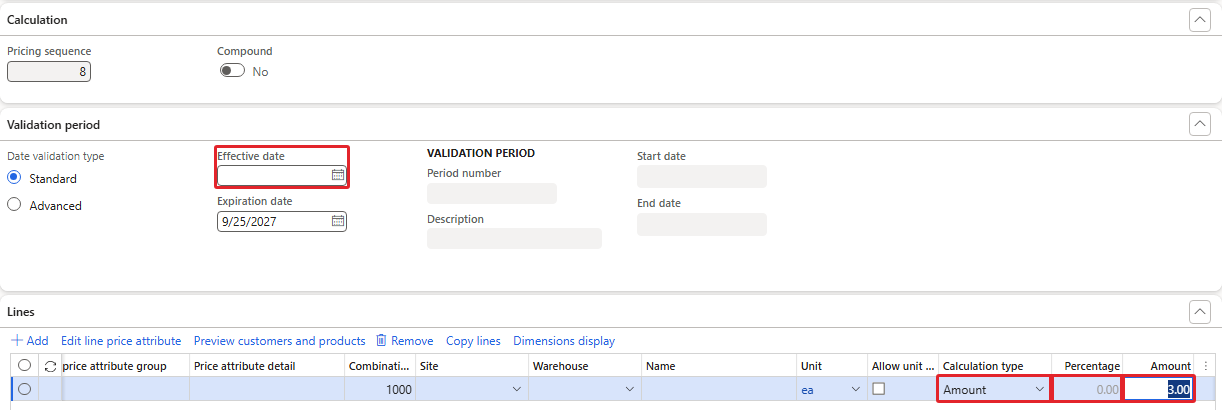Toggle select-all circle in grid header
This screenshot has width=1222, height=410.
[25, 366]
